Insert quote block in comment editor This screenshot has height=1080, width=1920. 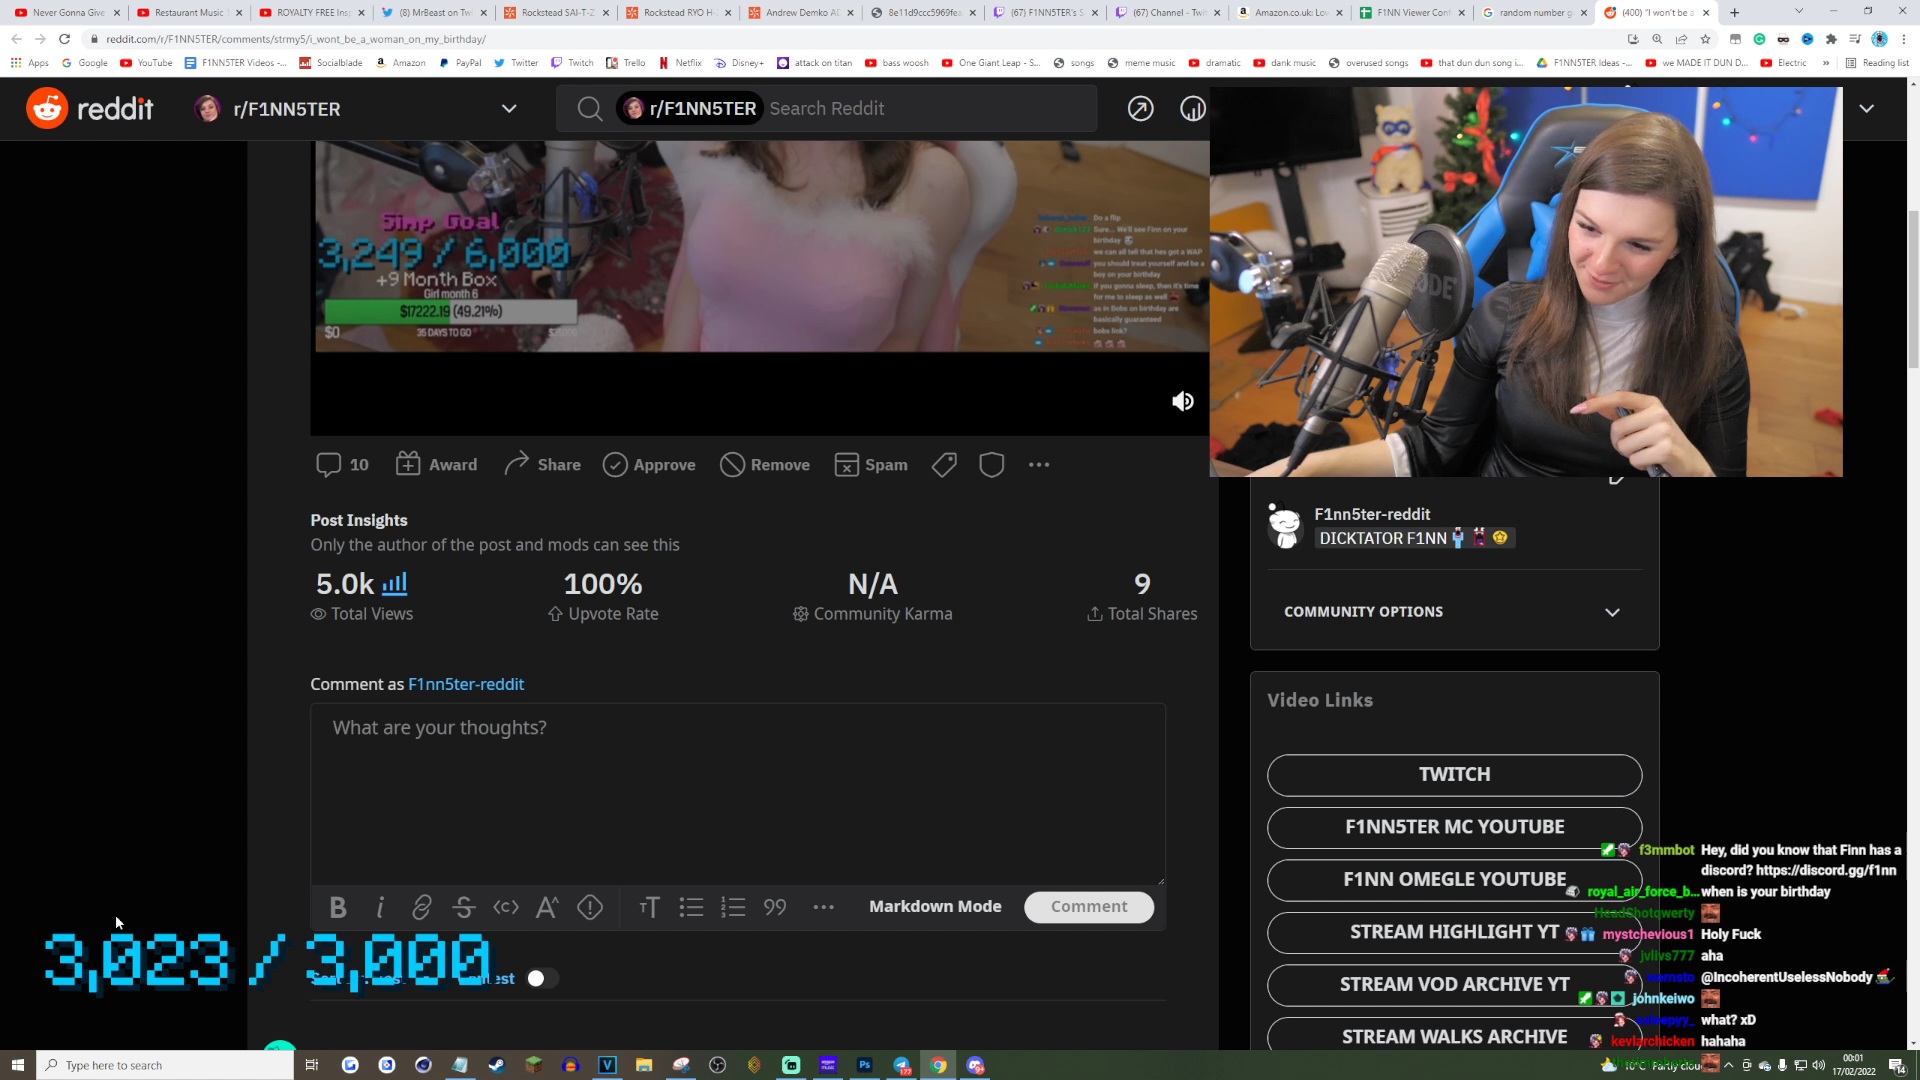pos(775,907)
